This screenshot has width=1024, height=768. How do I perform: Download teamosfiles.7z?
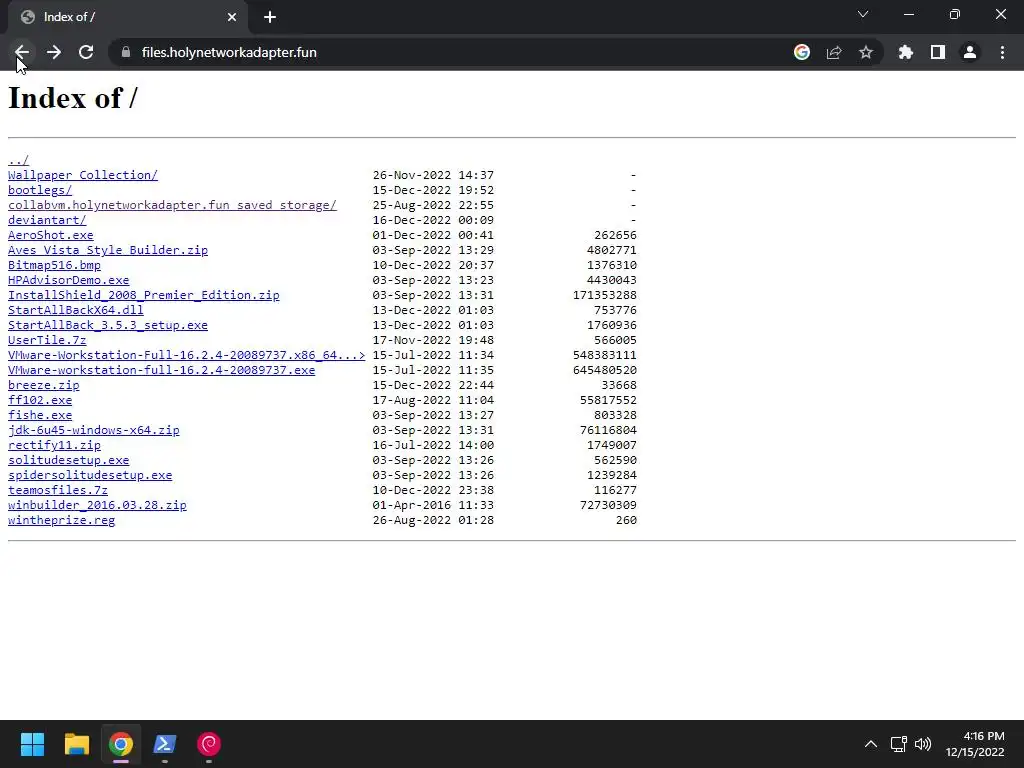(58, 490)
